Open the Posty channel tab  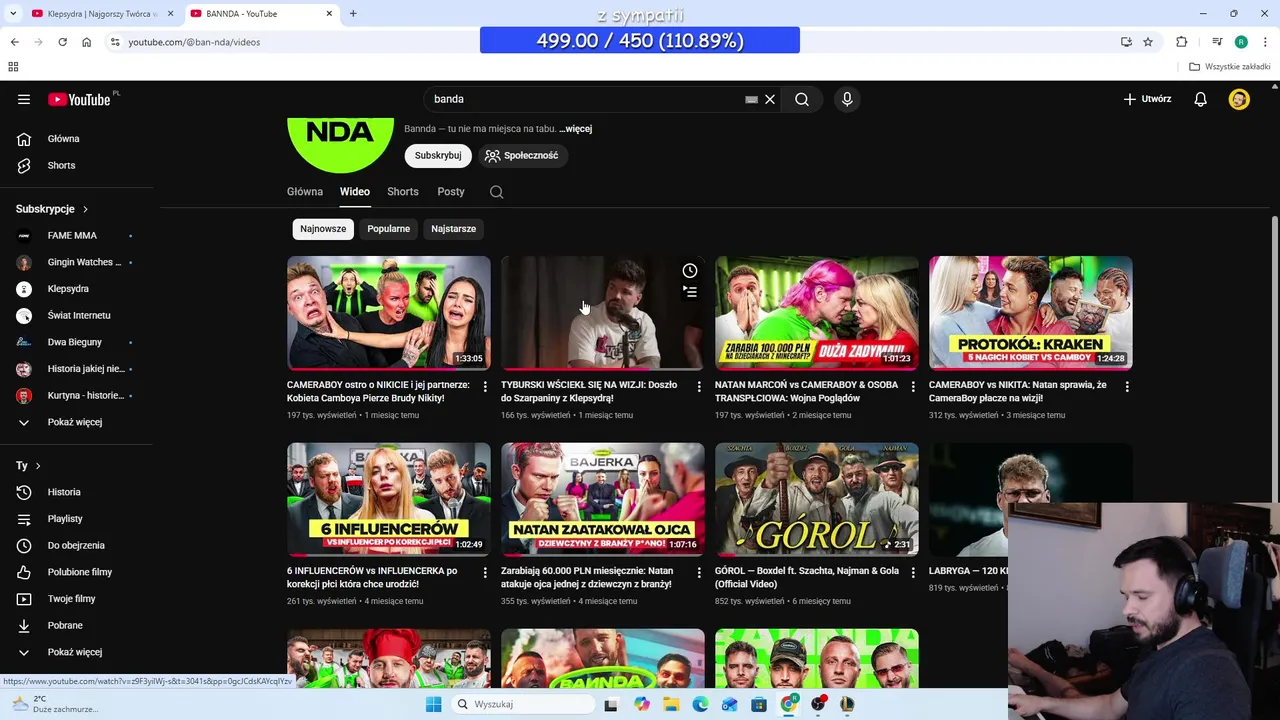coord(451,192)
